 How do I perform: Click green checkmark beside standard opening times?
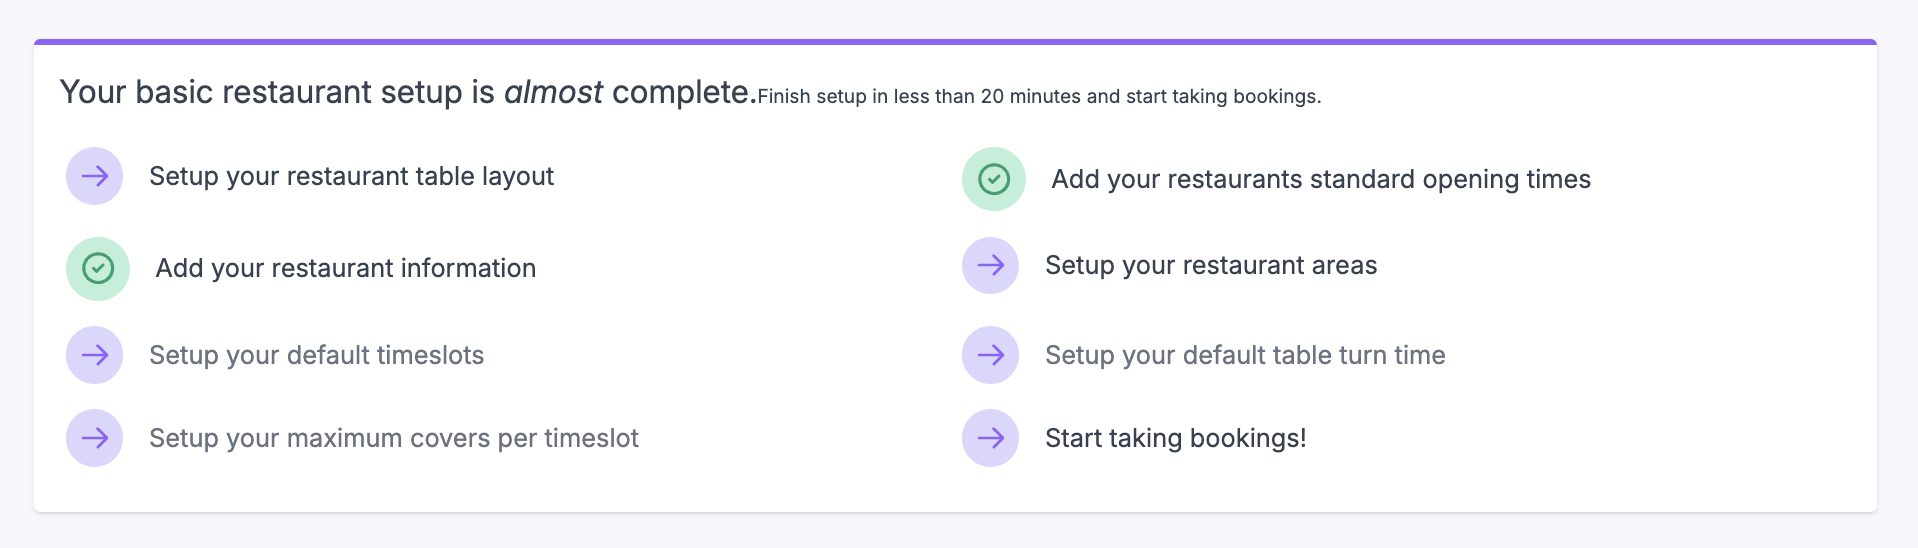tap(994, 179)
